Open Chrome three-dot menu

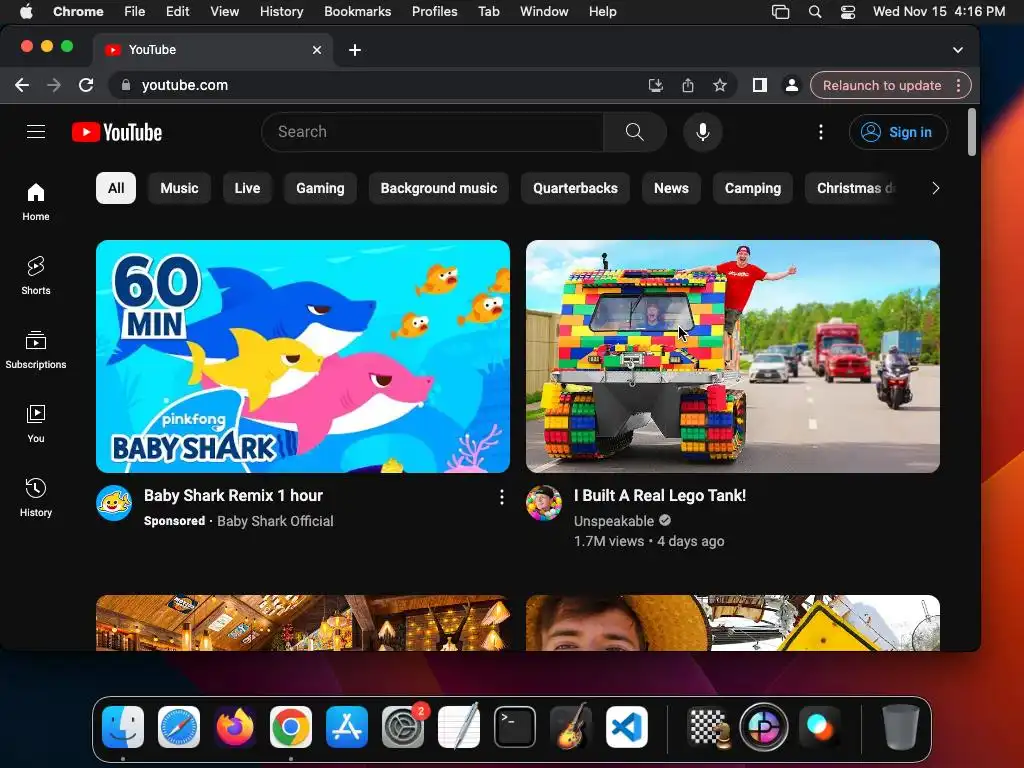pyautogui.click(x=958, y=86)
